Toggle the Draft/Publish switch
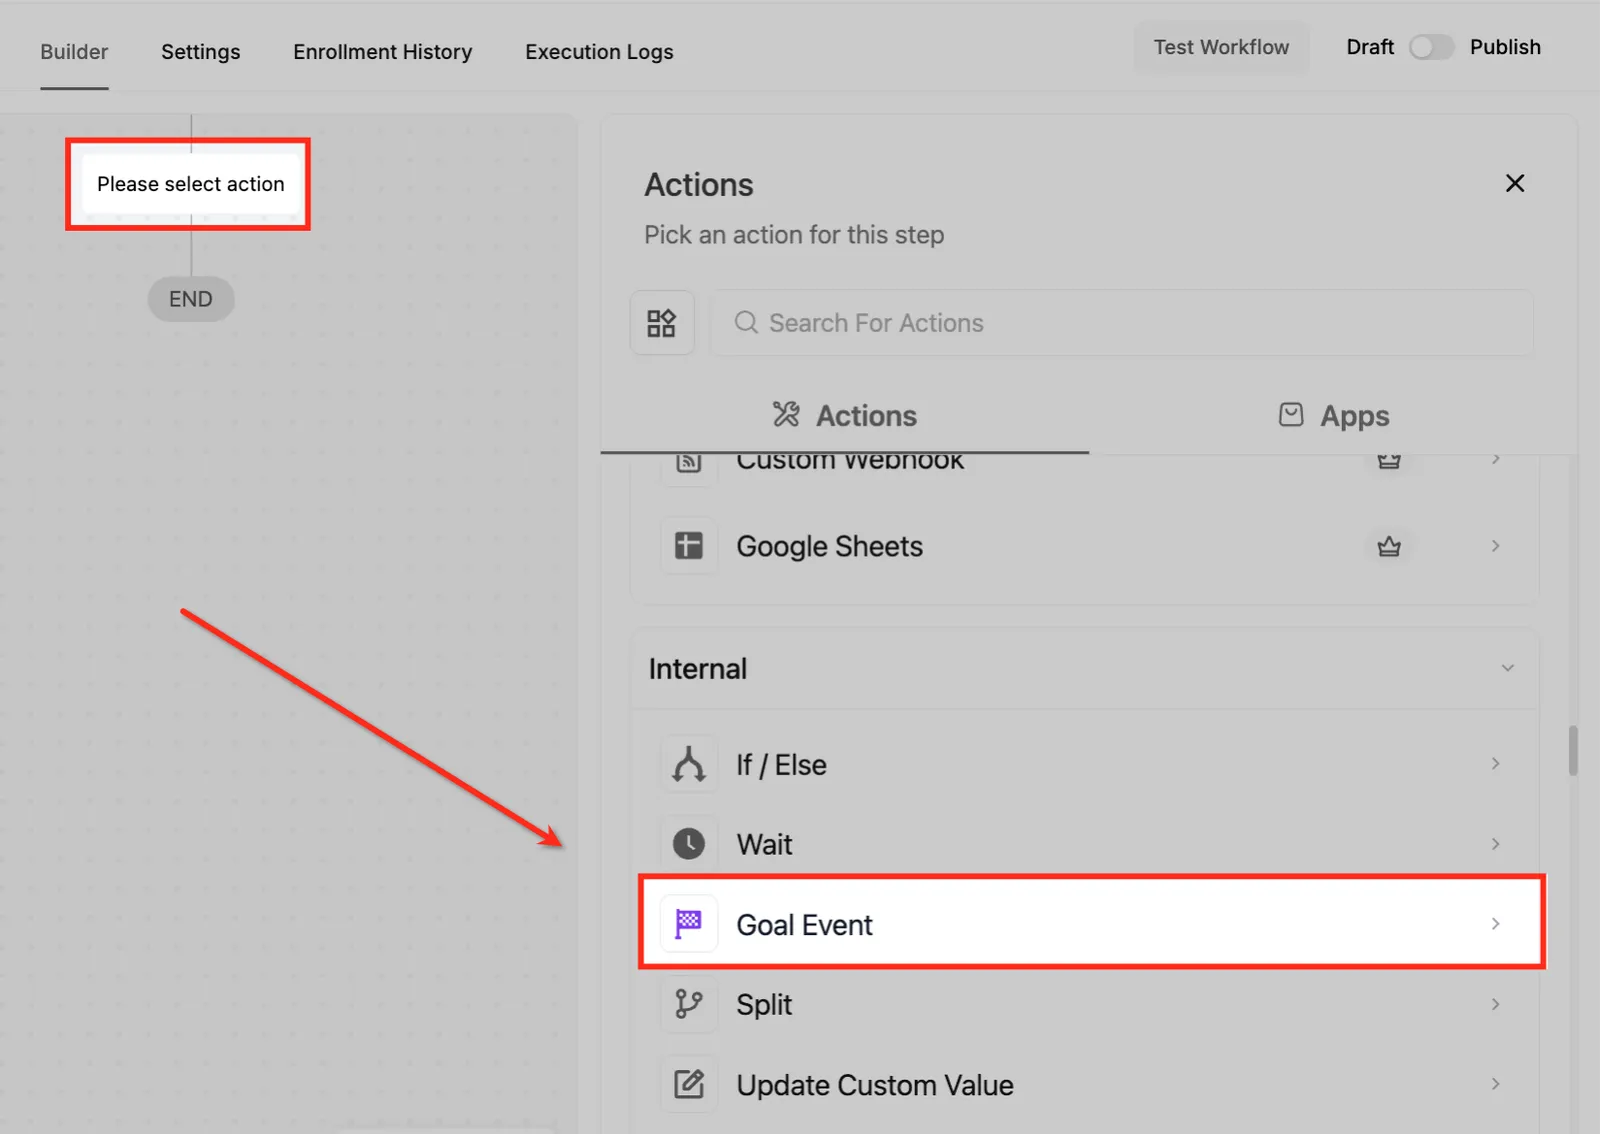This screenshot has height=1134, width=1600. coord(1431,48)
